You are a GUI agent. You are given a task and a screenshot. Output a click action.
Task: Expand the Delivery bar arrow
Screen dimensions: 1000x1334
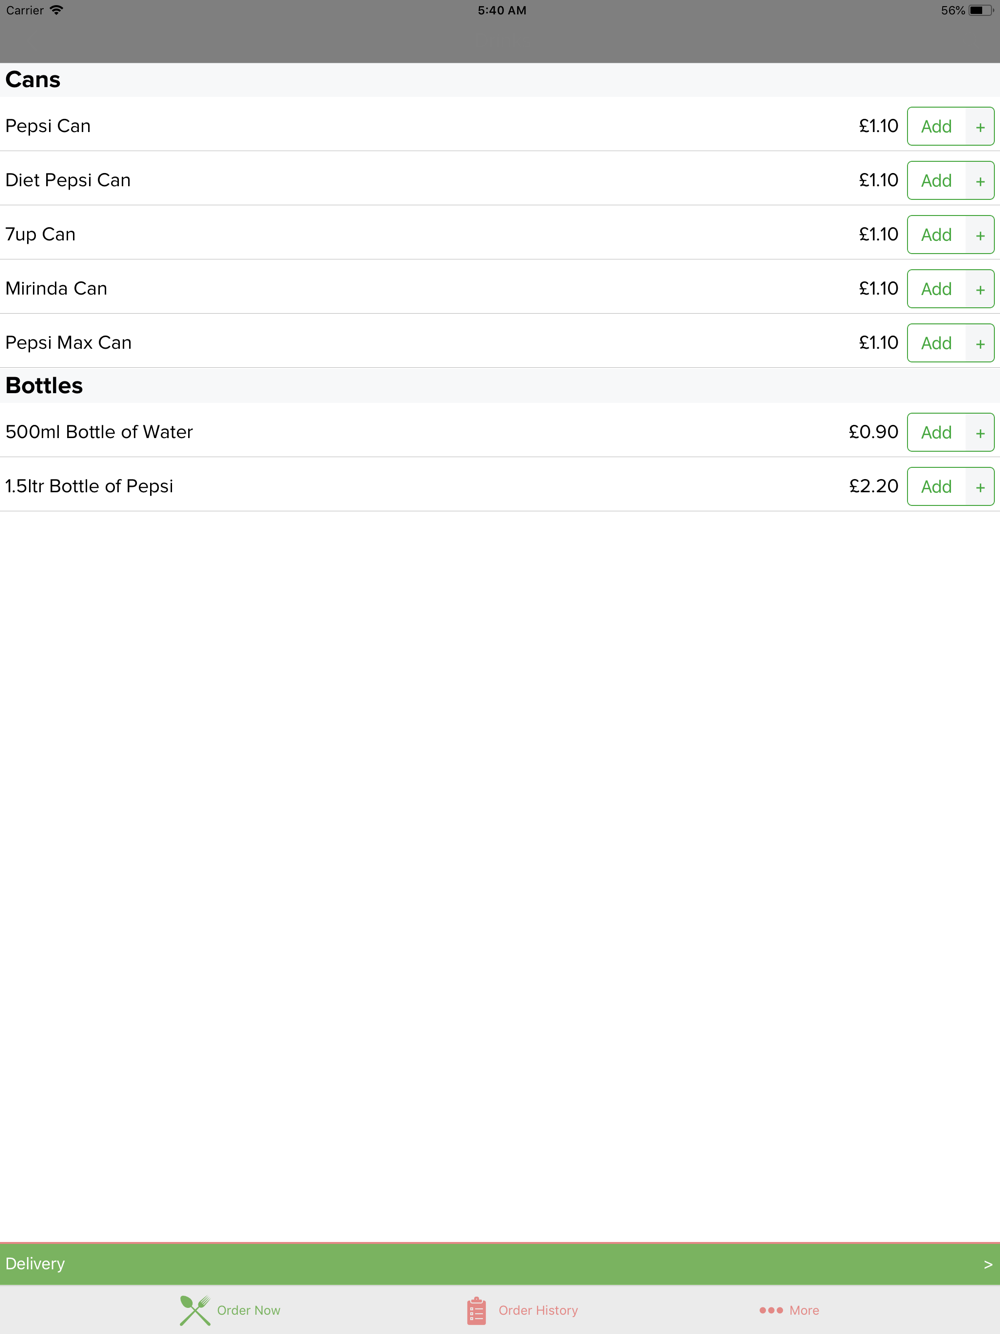click(x=988, y=1264)
